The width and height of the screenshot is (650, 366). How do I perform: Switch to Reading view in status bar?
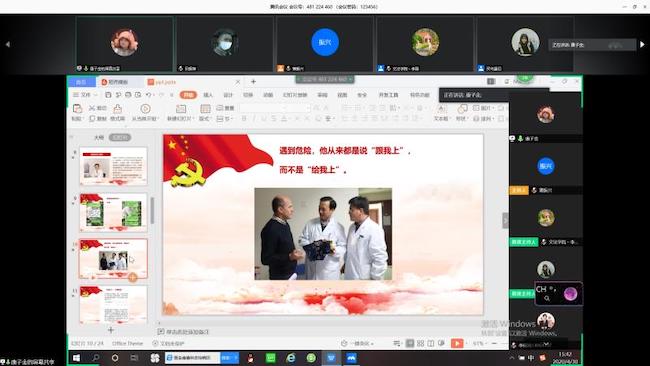[x=431, y=343]
